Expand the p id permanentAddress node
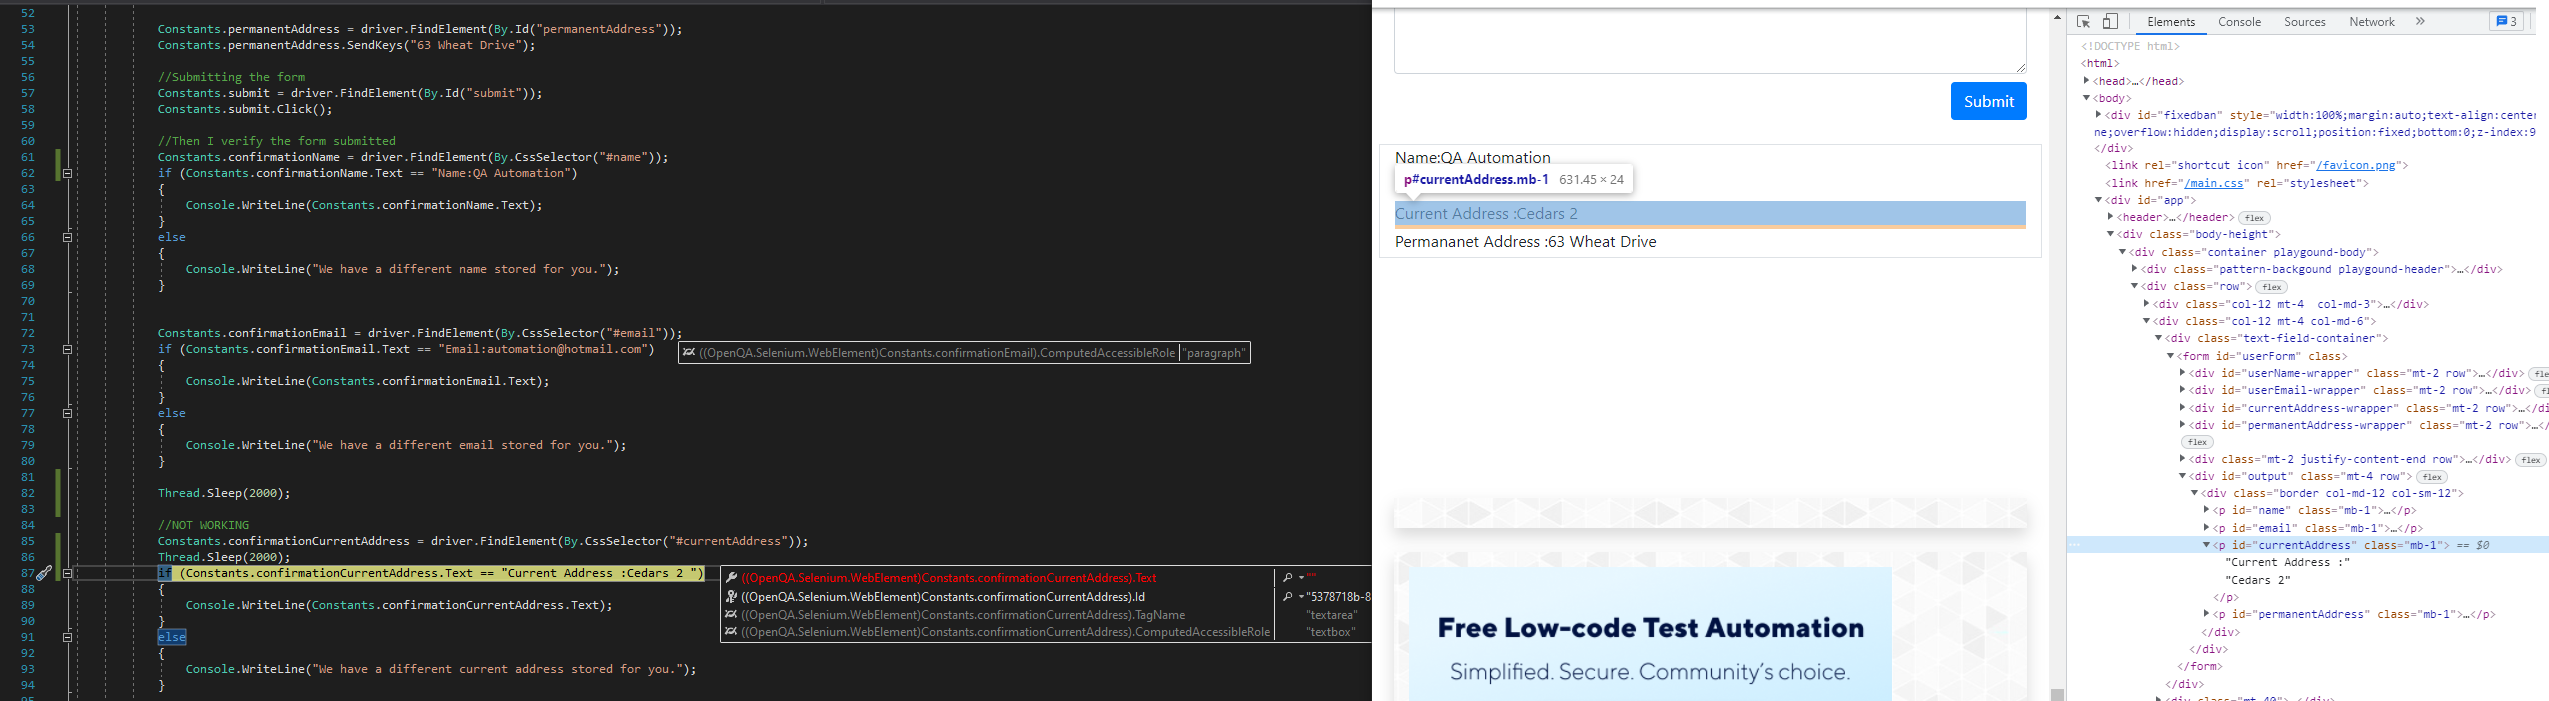The image size is (2549, 701). pyautogui.click(x=2206, y=614)
